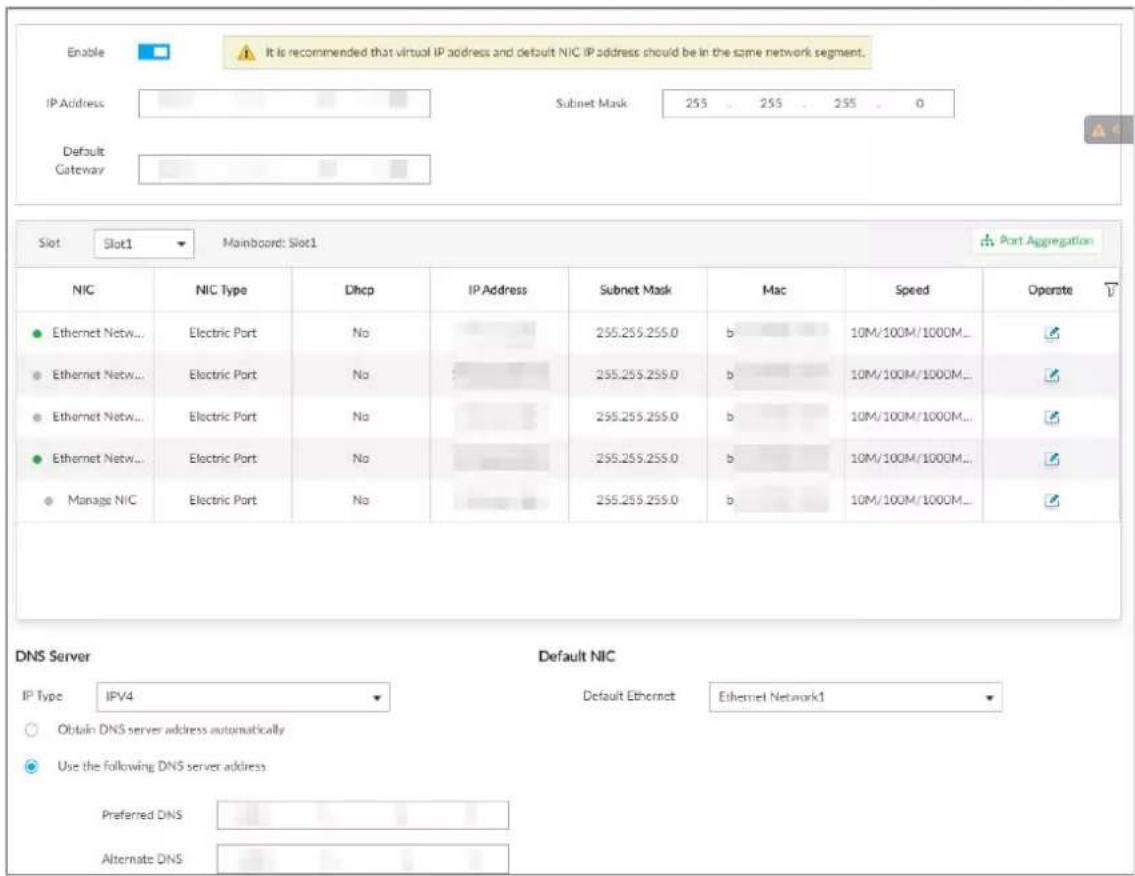Click the Default Gateway input field
This screenshot has width=1135, height=876.
tap(284, 169)
